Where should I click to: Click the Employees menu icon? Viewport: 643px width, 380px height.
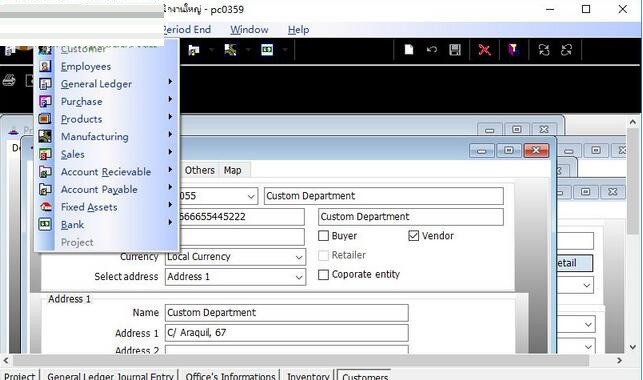pyautogui.click(x=45, y=66)
